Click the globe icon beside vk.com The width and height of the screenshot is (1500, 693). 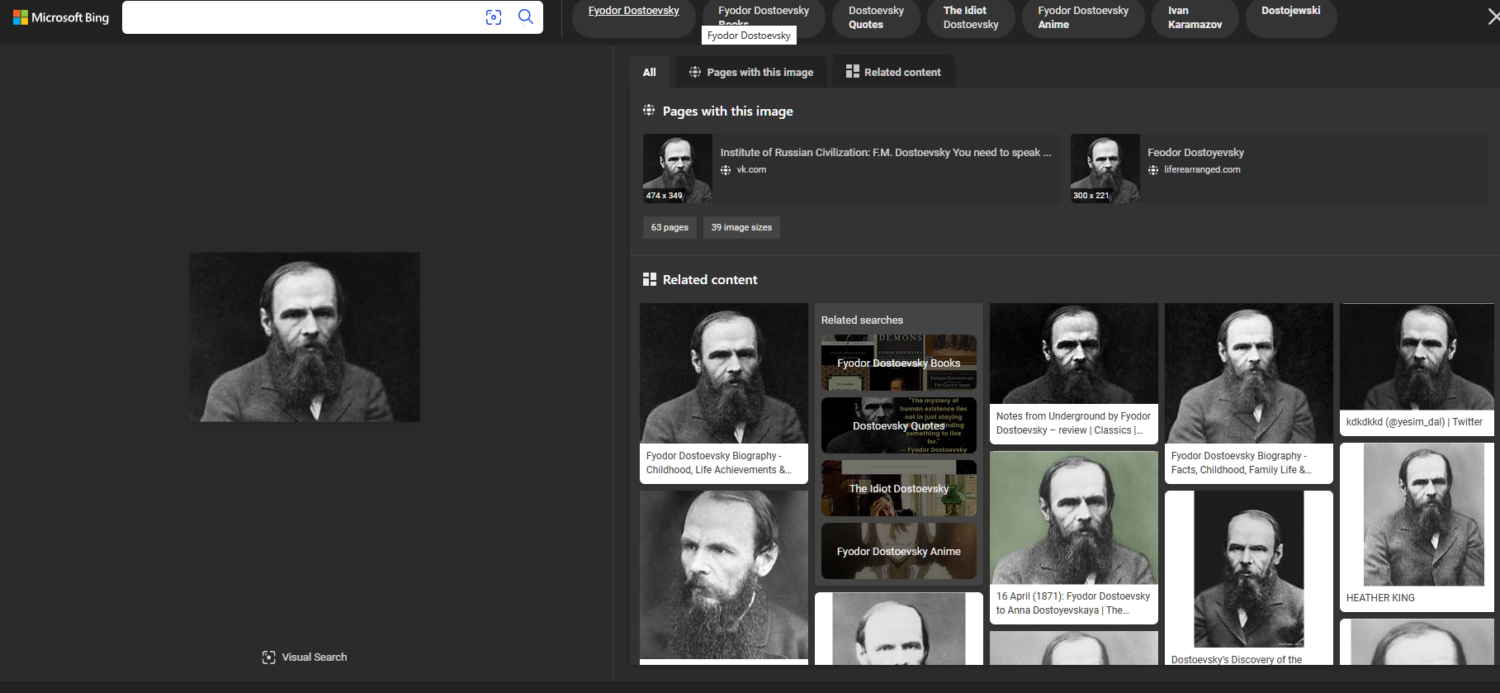(727, 170)
